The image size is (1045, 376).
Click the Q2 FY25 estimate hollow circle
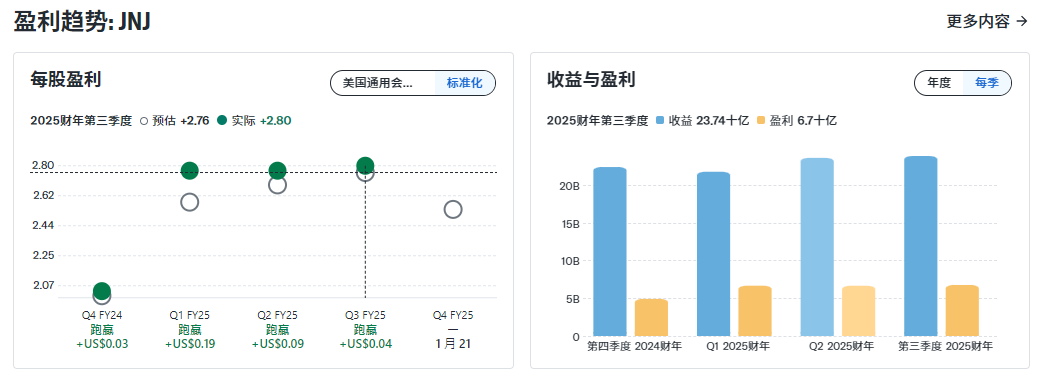(x=277, y=185)
